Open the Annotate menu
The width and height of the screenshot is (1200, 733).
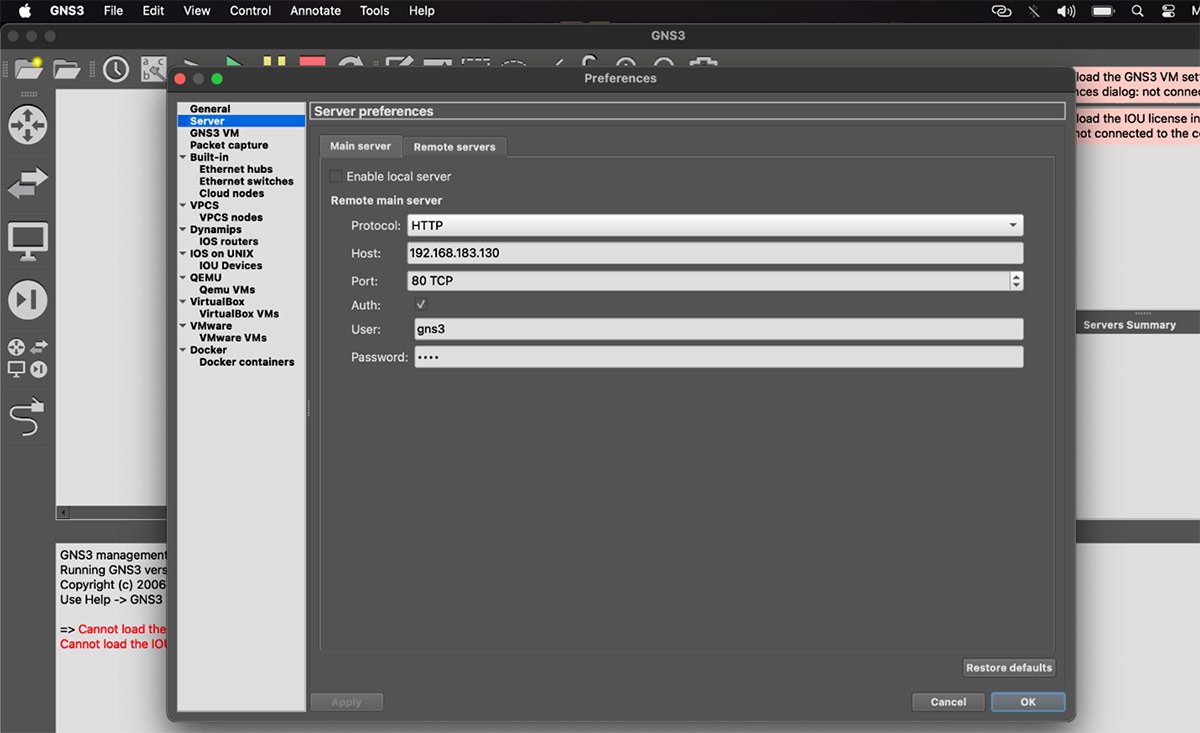pyautogui.click(x=315, y=11)
